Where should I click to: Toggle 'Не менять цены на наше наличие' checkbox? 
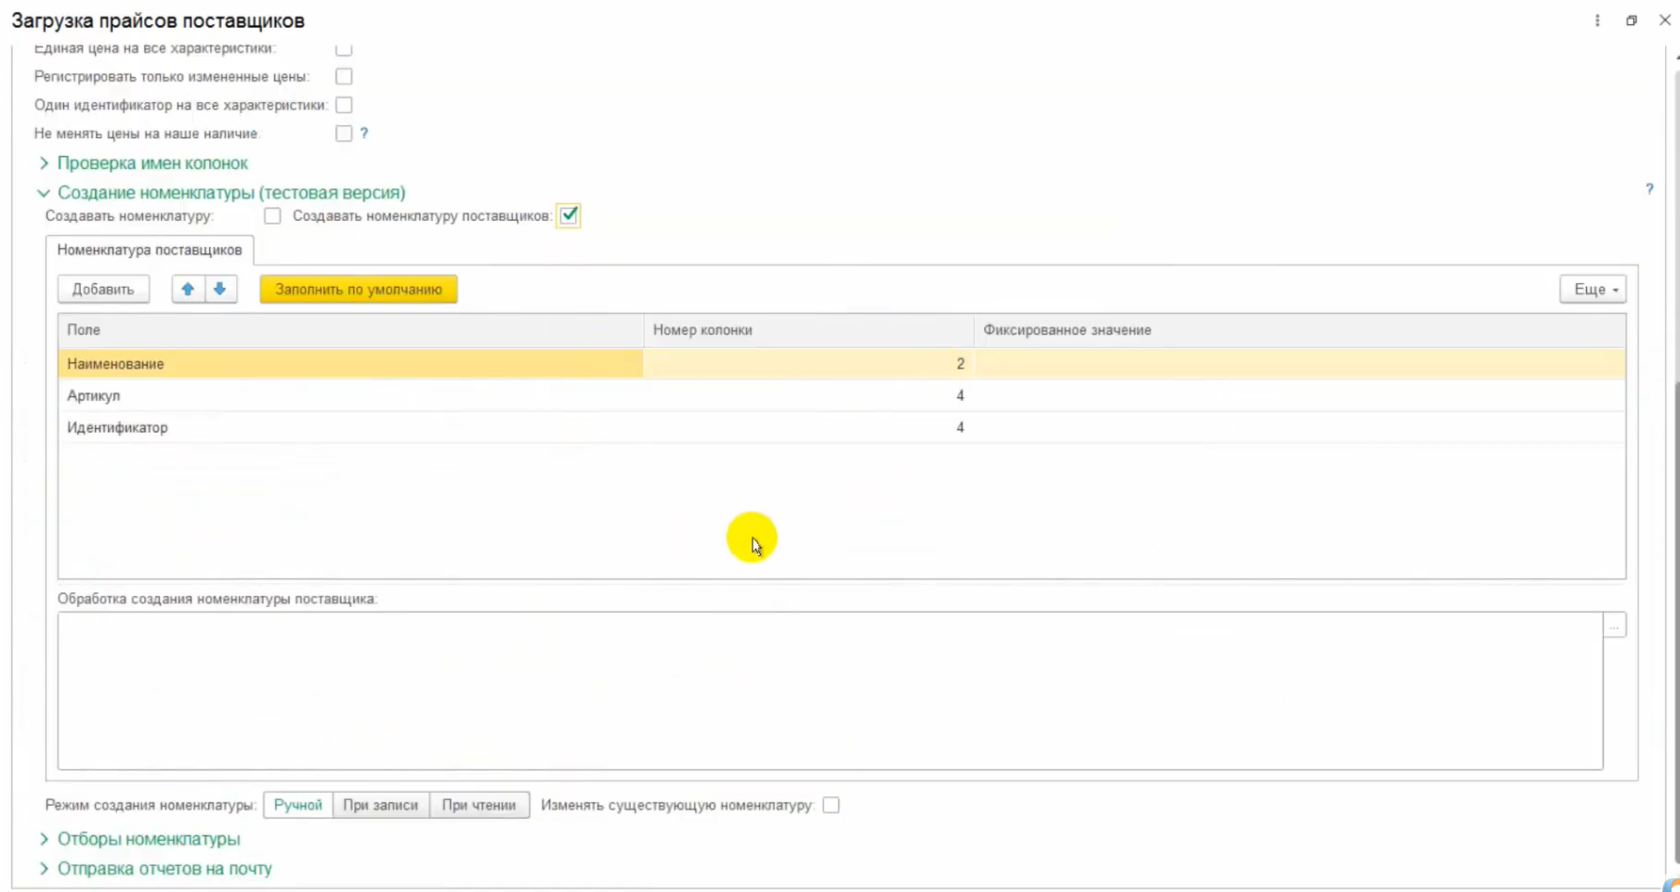pyautogui.click(x=344, y=133)
